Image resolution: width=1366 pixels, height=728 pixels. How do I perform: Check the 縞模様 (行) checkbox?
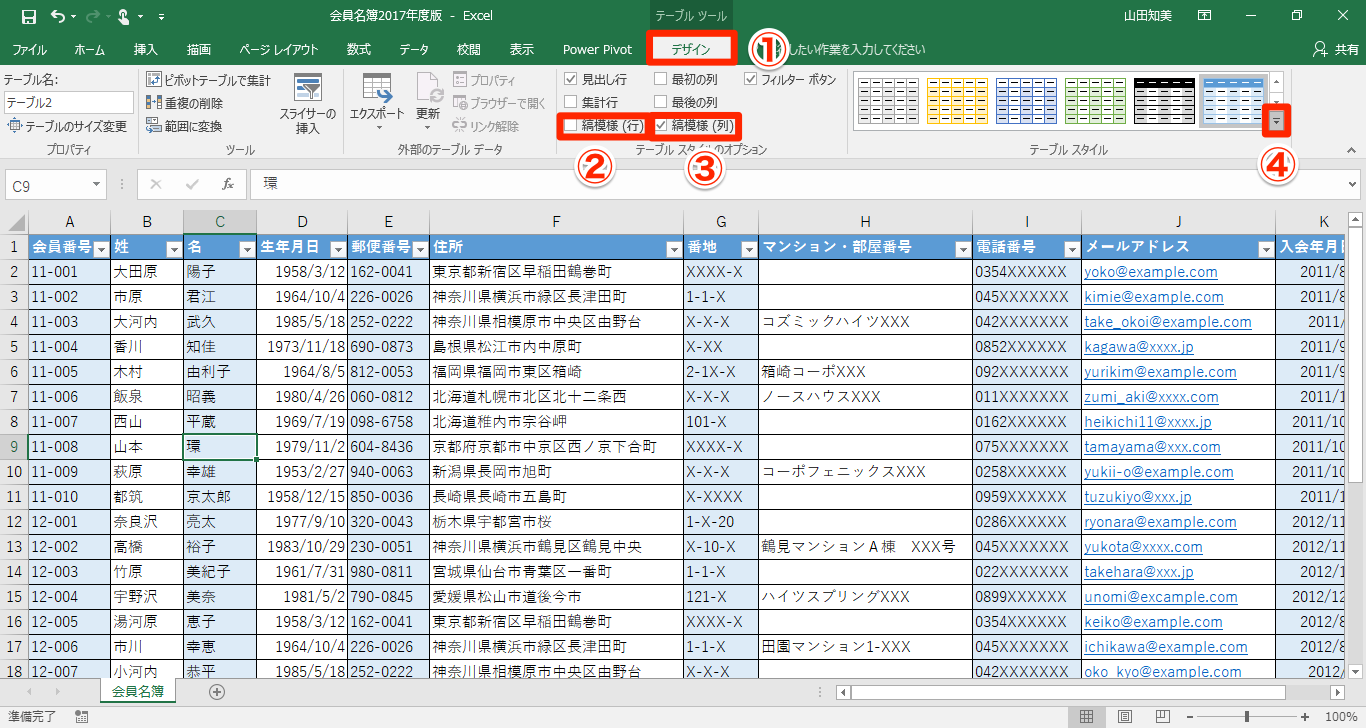[570, 126]
